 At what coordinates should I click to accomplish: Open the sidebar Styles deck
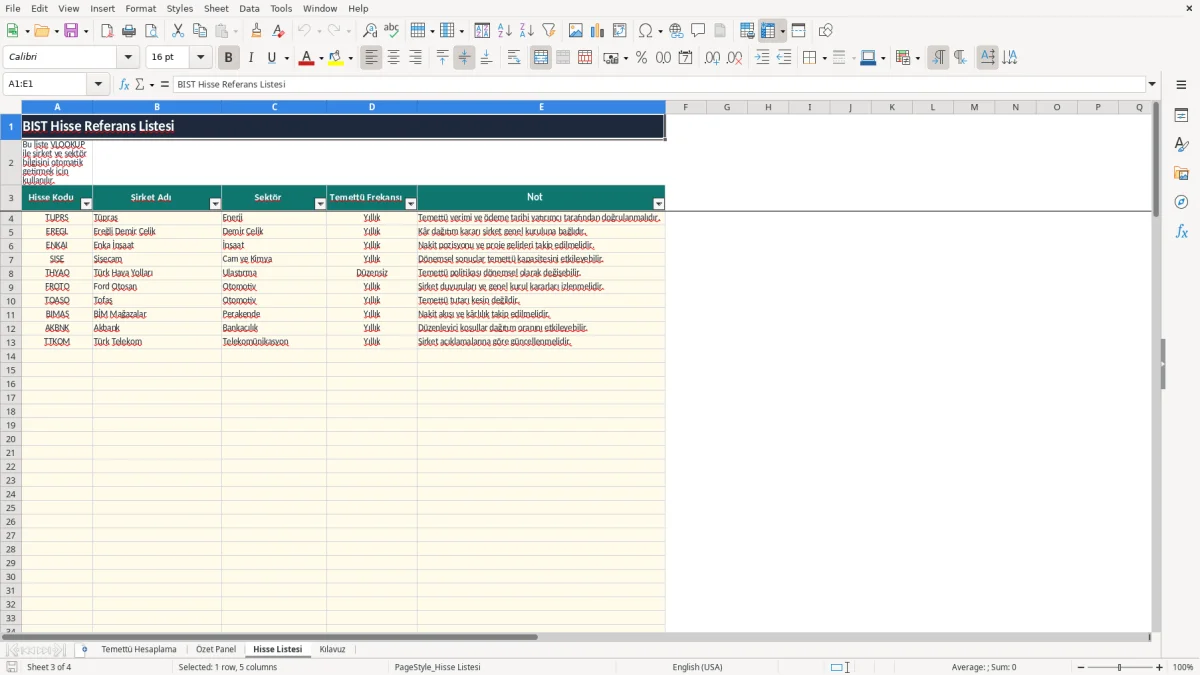pyautogui.click(x=1181, y=145)
